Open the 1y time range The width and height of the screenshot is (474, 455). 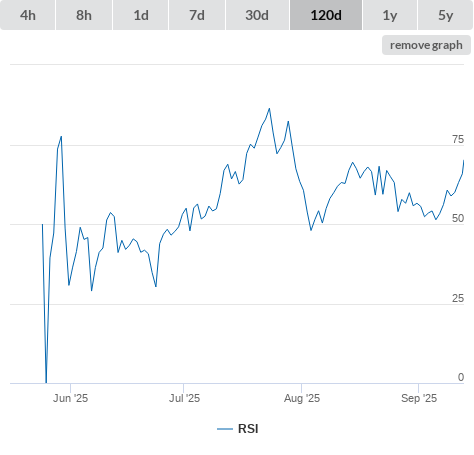coord(390,15)
